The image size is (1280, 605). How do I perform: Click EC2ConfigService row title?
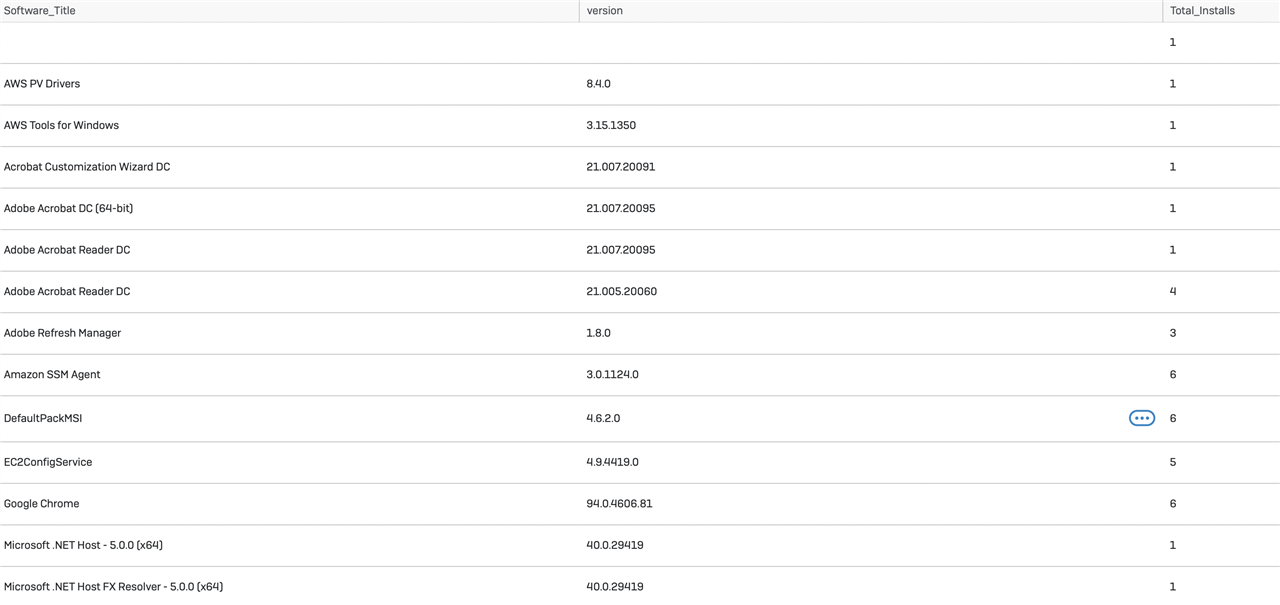coord(48,462)
